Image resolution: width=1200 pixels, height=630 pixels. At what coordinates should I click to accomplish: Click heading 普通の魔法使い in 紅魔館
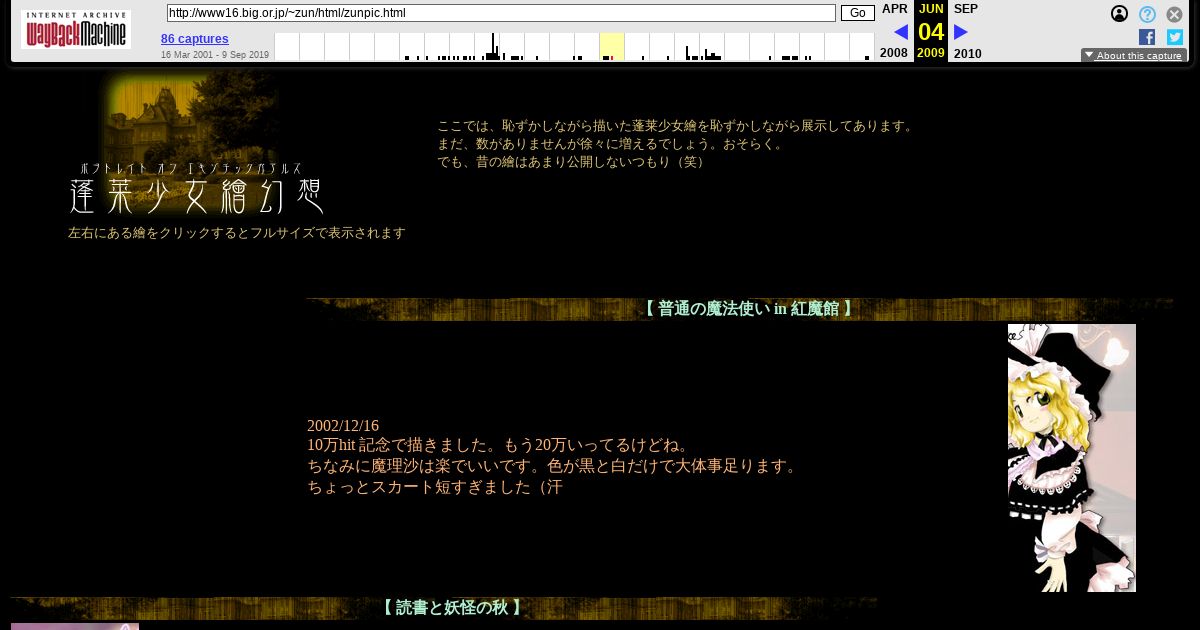pos(748,309)
